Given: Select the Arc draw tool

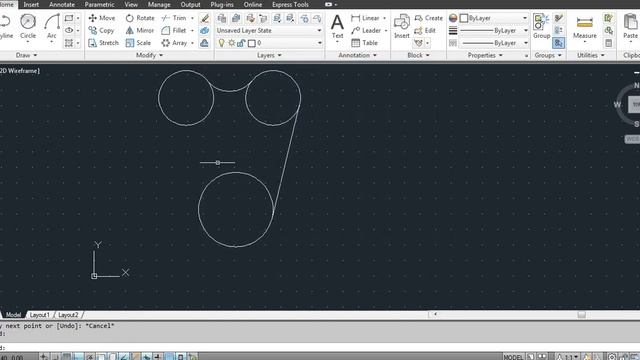Looking at the screenshot, I should point(52,27).
